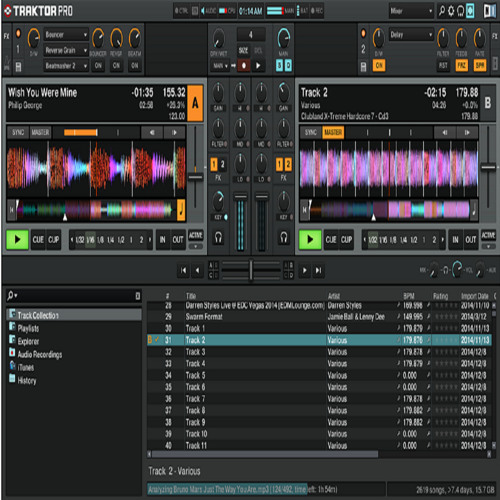
Task: Toggle the FX unit 2 ON button
Action: pyautogui.click(x=379, y=65)
